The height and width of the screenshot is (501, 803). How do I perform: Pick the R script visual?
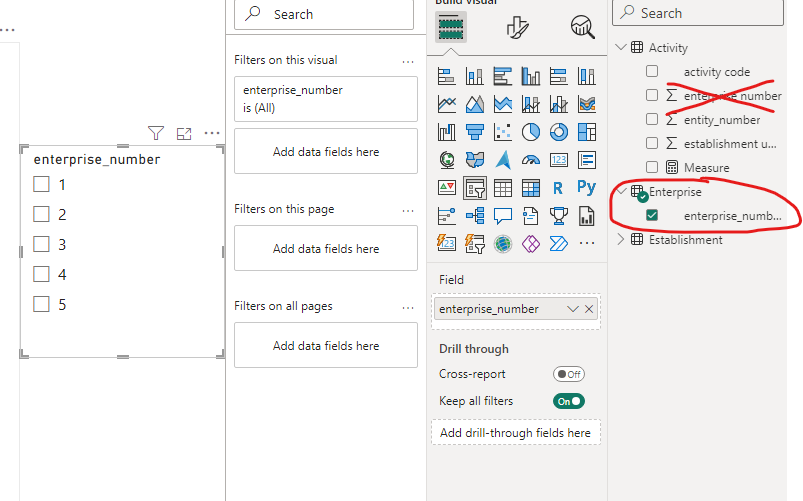point(559,188)
